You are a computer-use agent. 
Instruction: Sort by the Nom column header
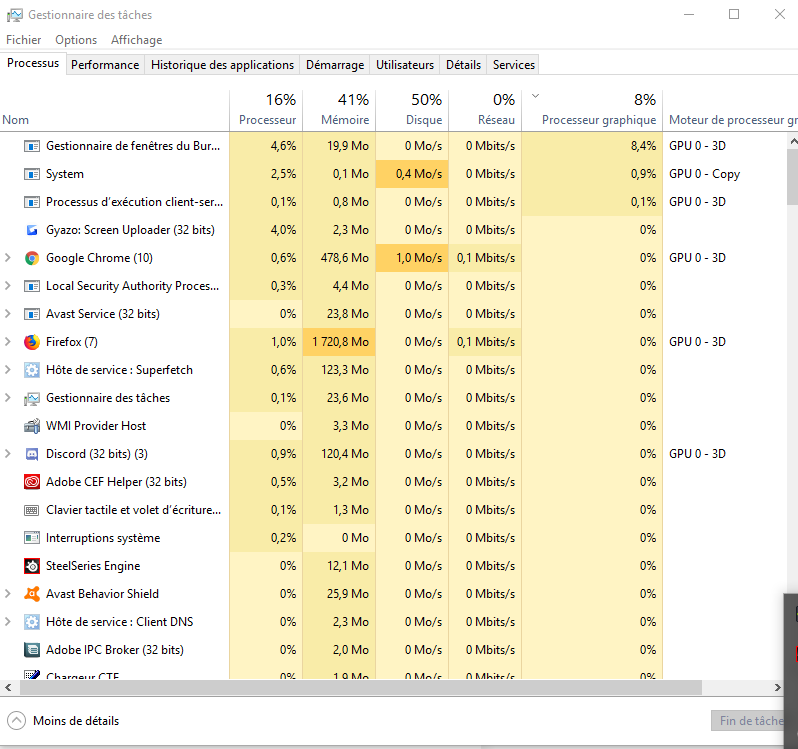click(x=115, y=110)
